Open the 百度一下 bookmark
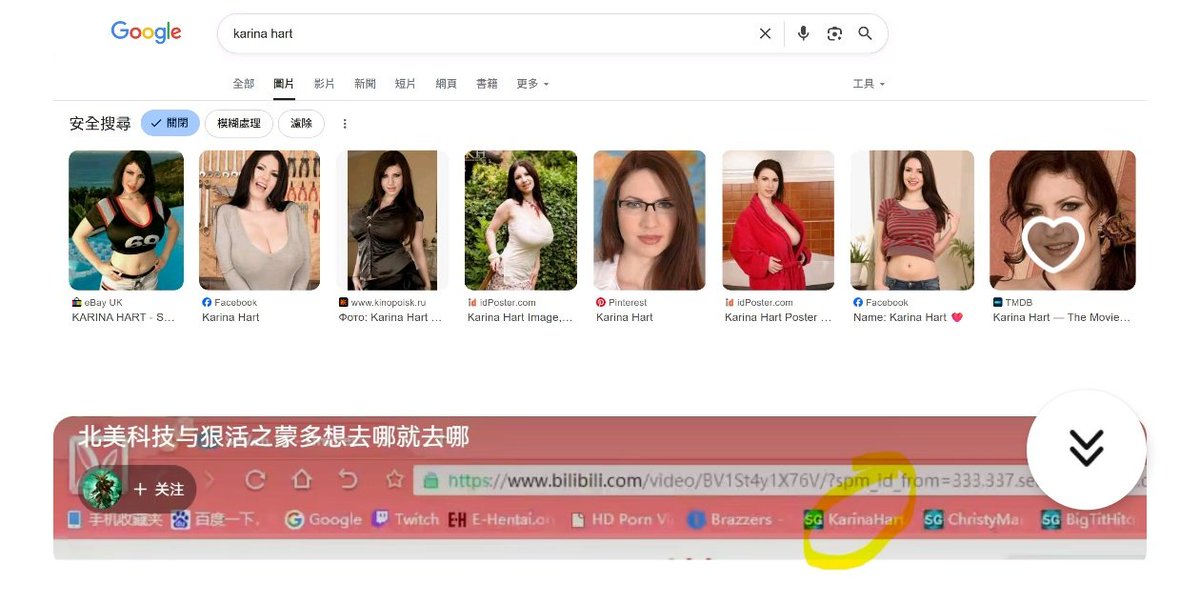The width and height of the screenshot is (1200, 604). tap(217, 519)
